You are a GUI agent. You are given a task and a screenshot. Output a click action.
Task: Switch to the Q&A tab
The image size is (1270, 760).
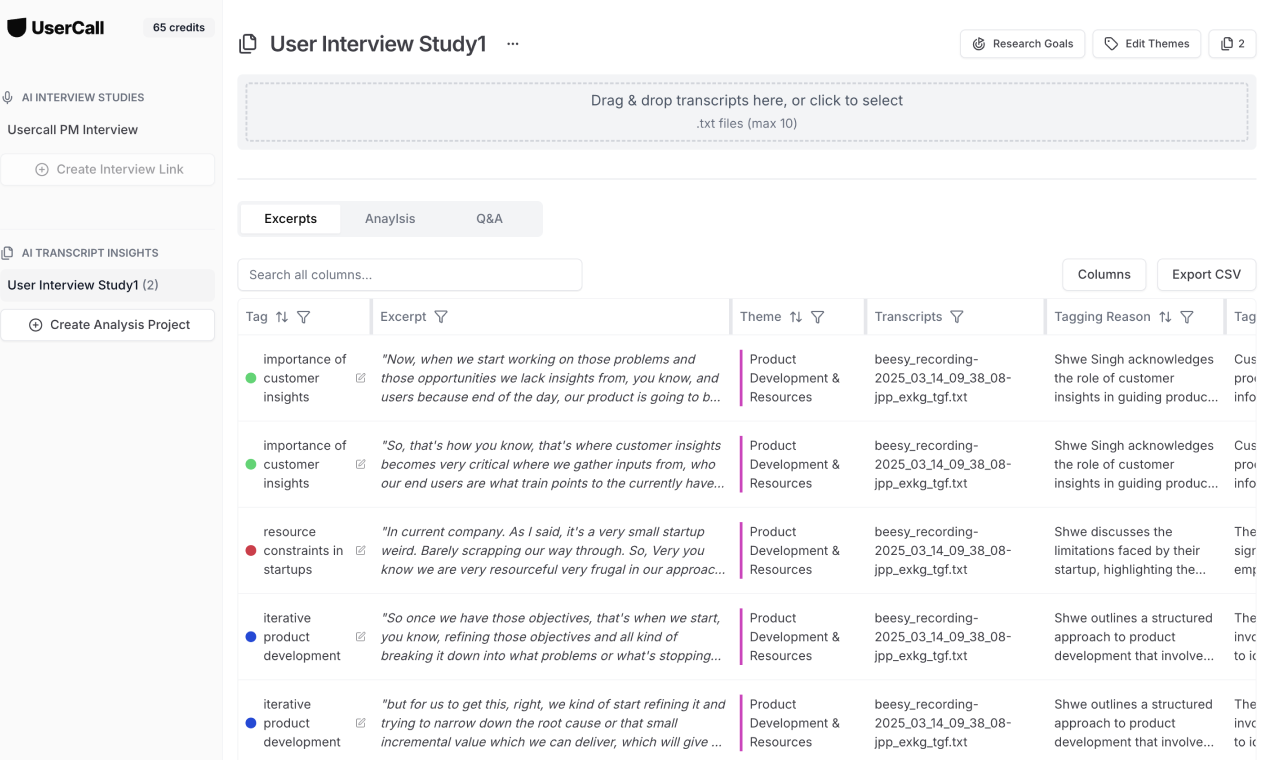(489, 219)
